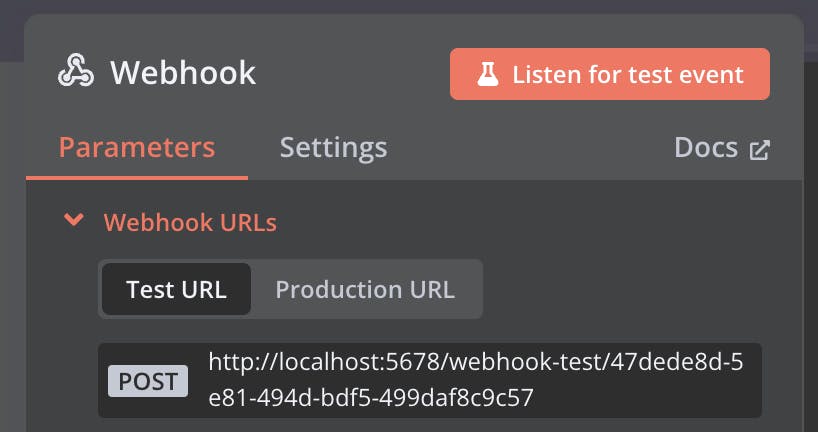
Task: Click the second line of the webhook URL
Action: point(370,398)
